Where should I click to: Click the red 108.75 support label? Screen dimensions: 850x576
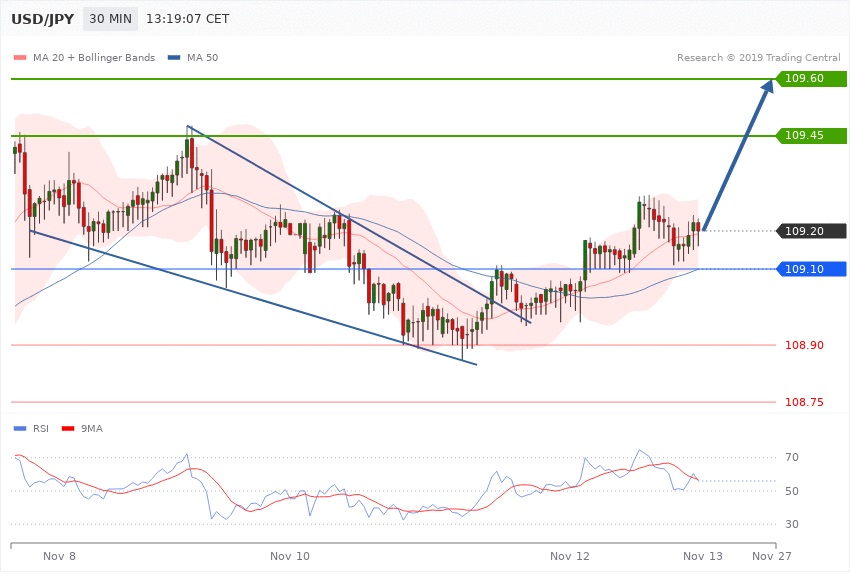click(x=804, y=402)
